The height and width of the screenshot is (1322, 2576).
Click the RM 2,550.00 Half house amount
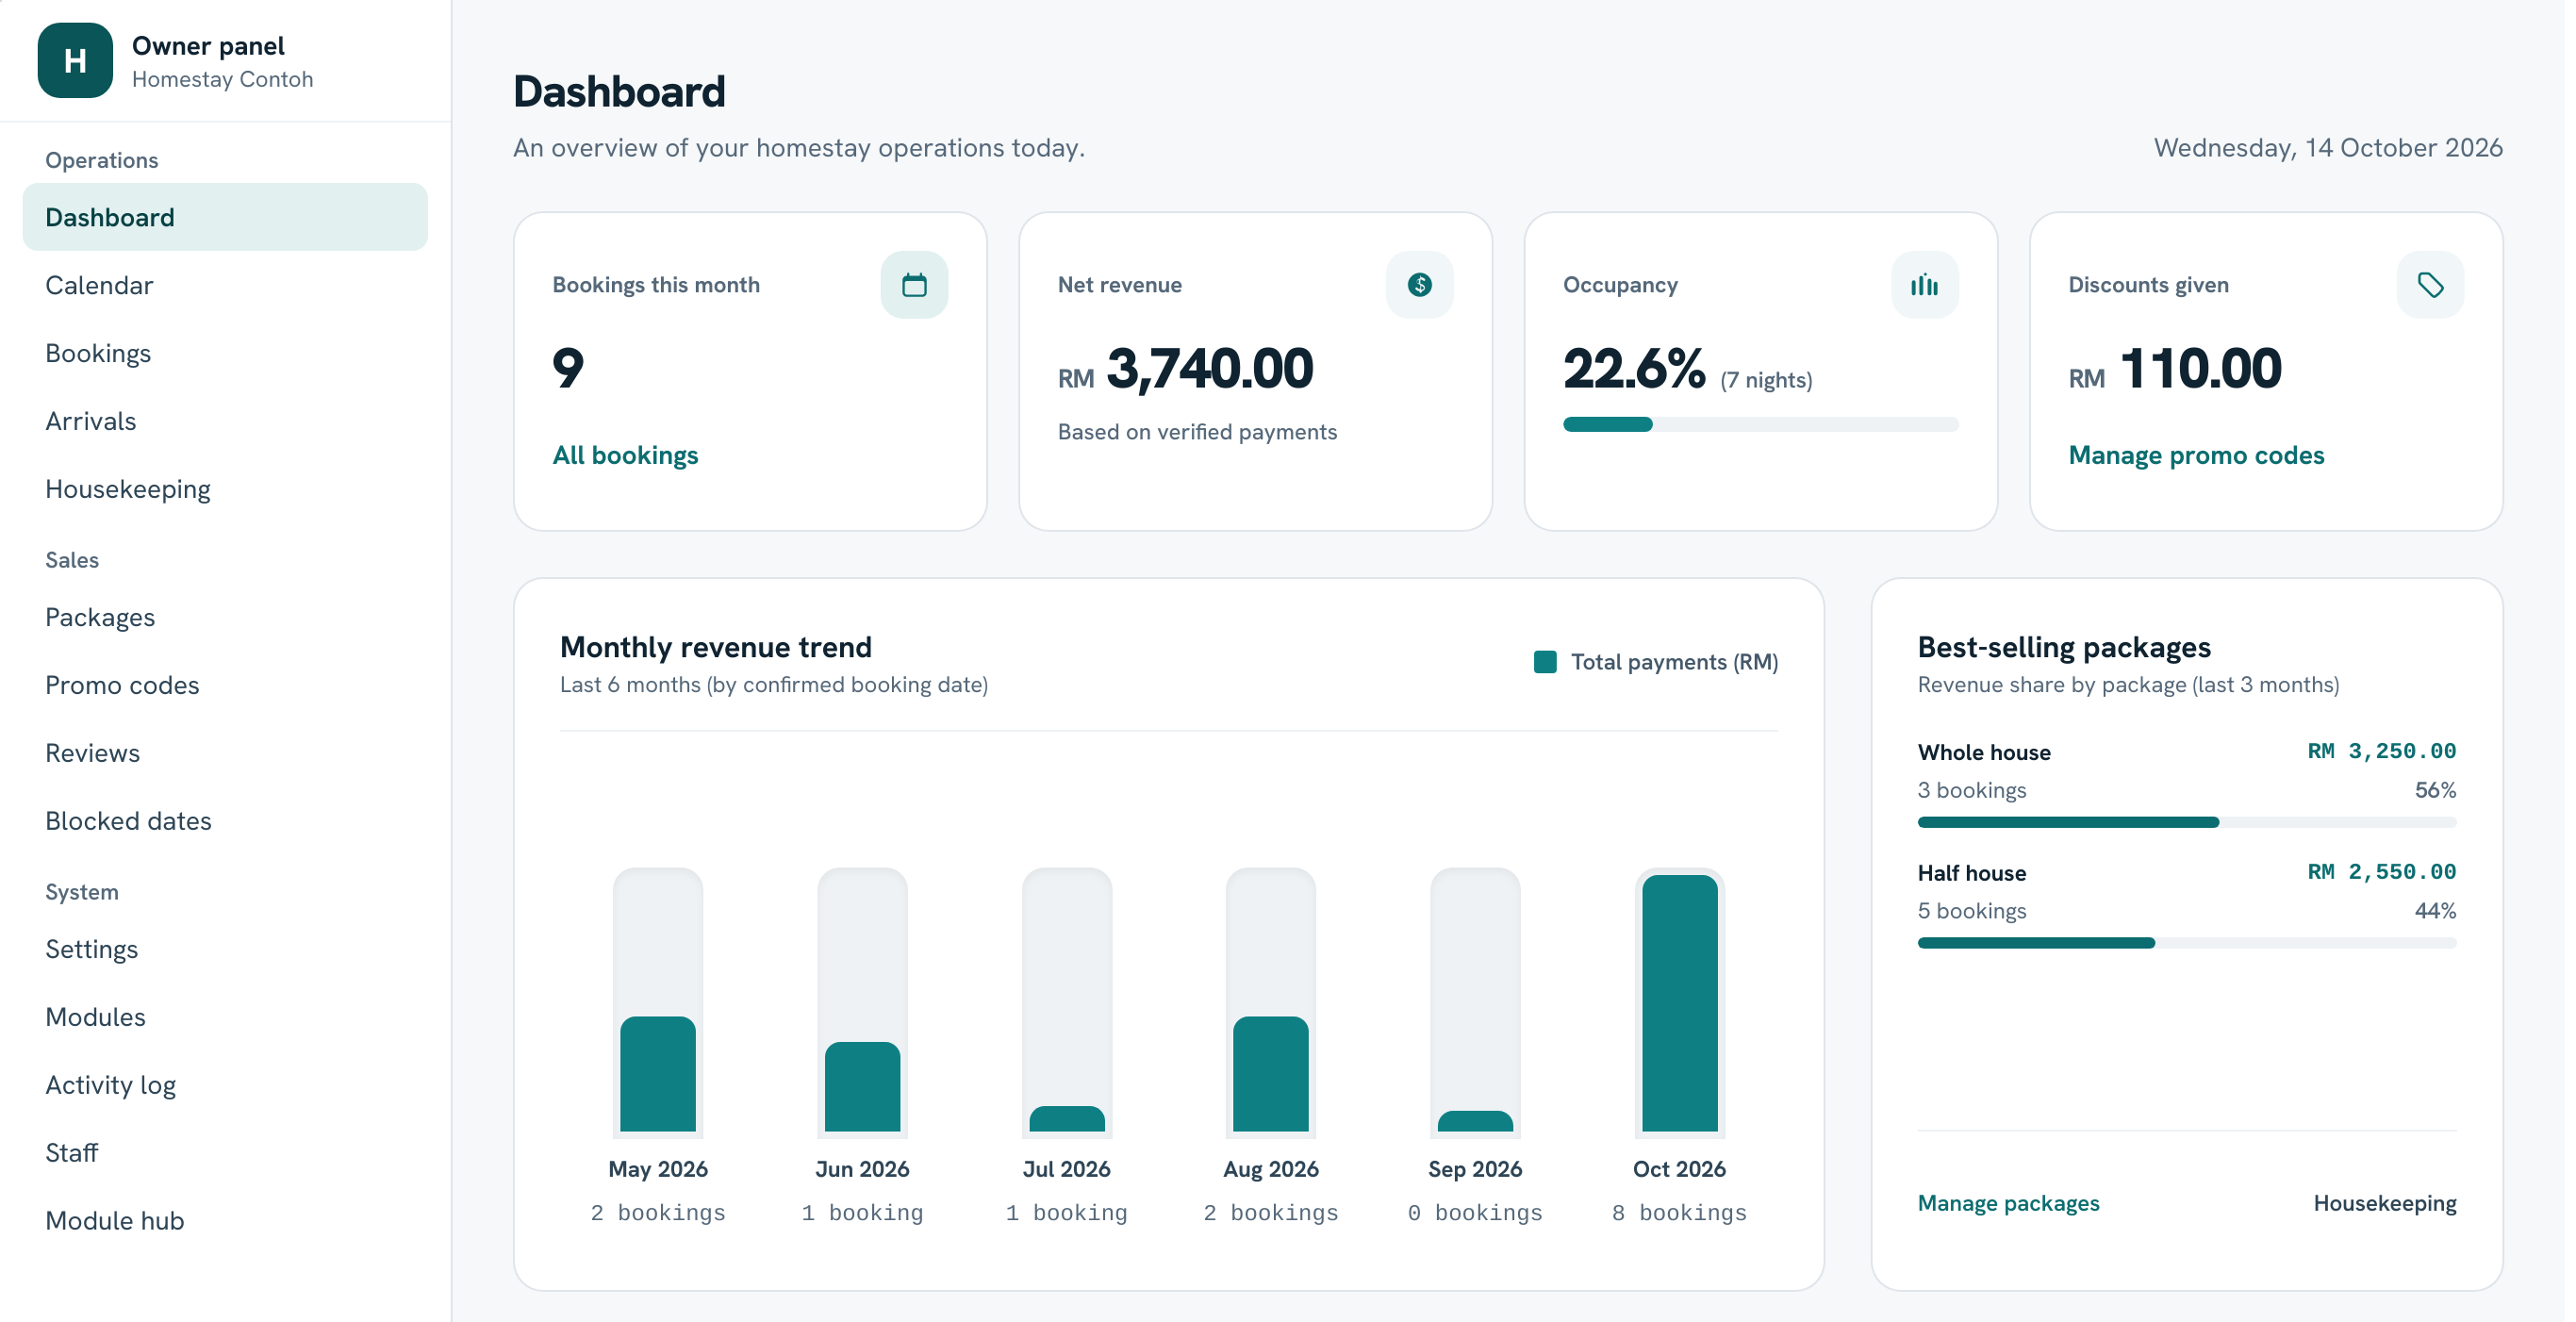pyautogui.click(x=2380, y=872)
